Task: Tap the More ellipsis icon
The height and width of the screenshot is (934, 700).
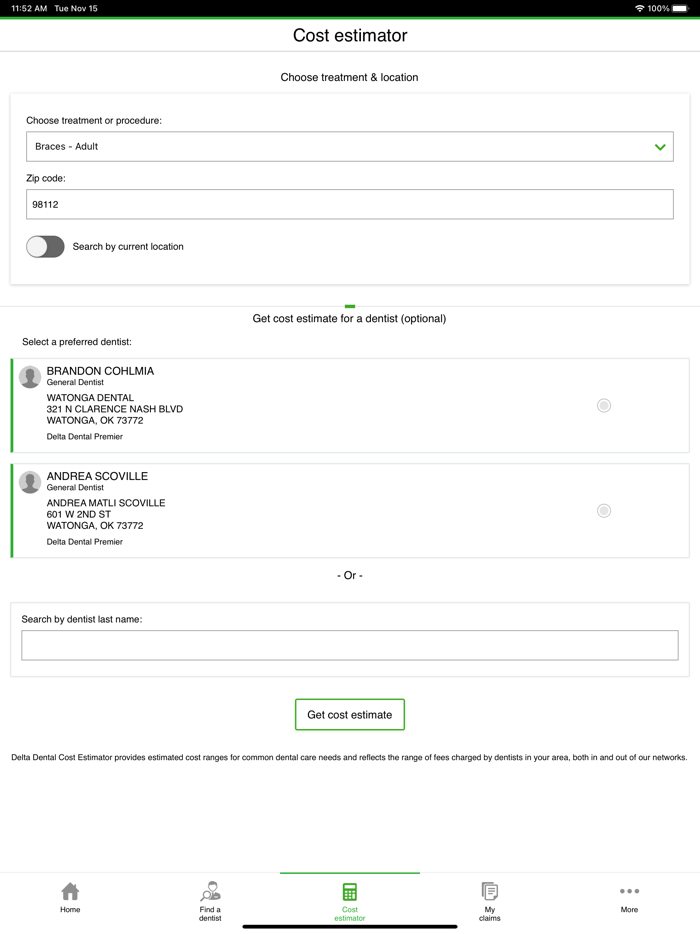Action: (x=629, y=891)
